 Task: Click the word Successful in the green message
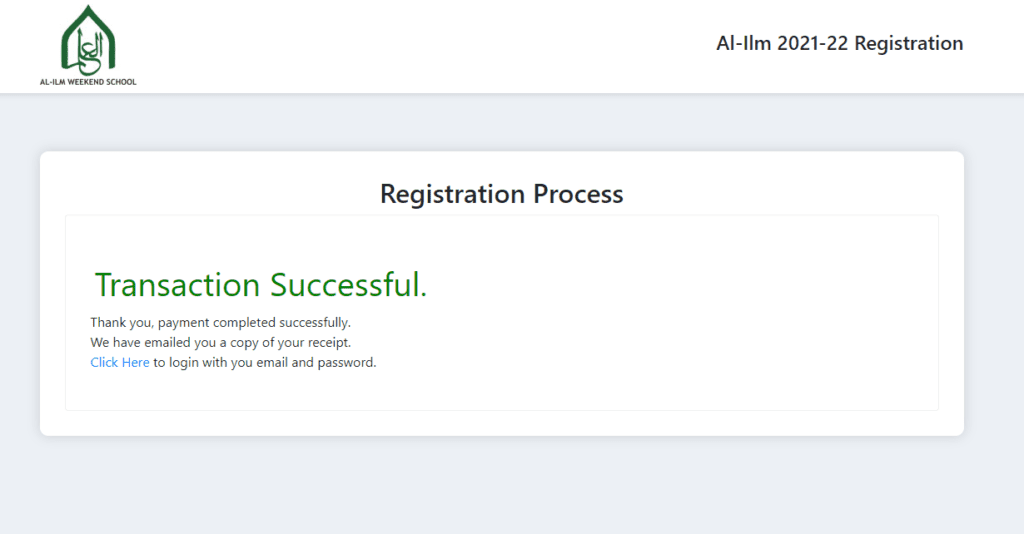(348, 285)
